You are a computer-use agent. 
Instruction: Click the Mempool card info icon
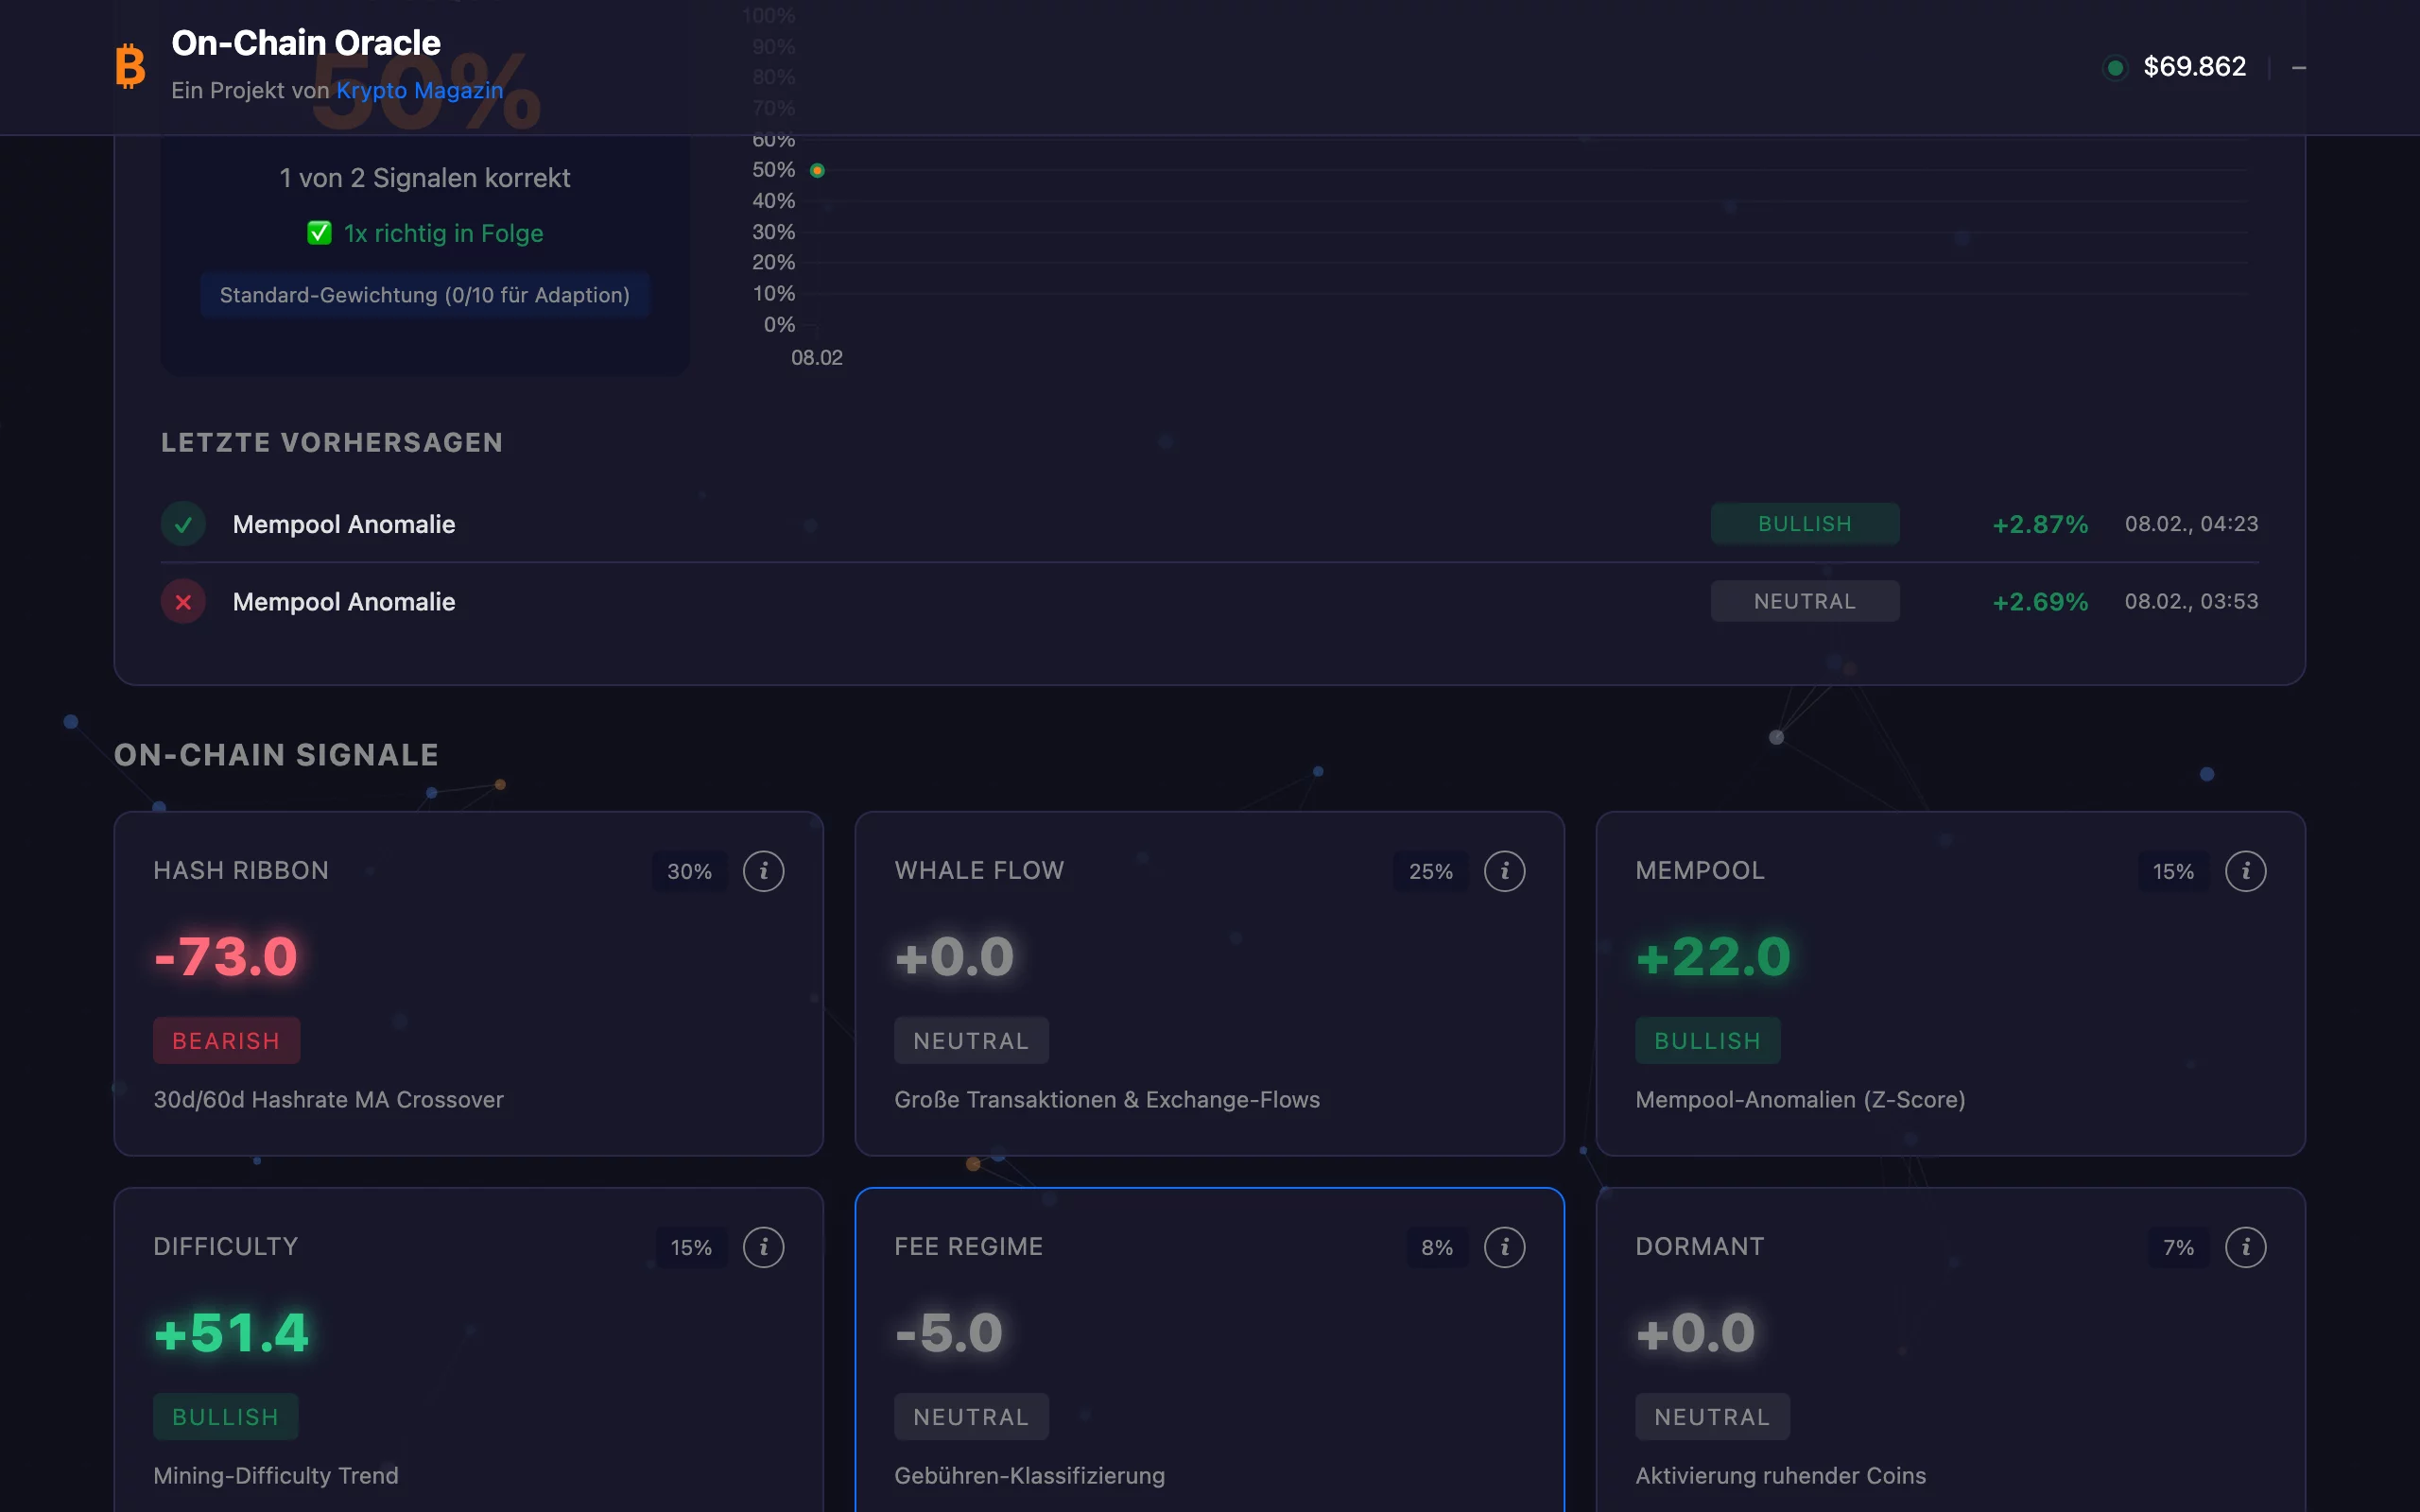tap(2245, 871)
